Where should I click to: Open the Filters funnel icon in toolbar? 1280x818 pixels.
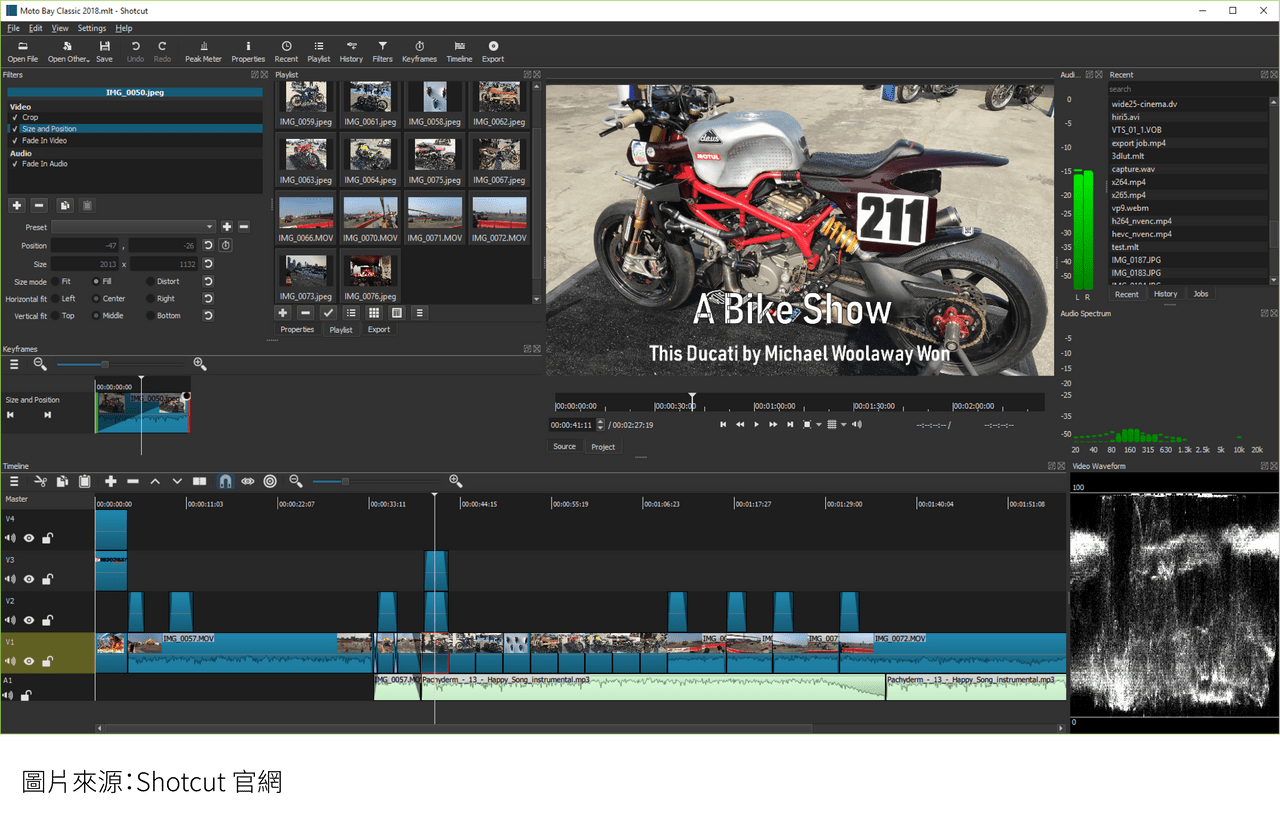tap(382, 51)
